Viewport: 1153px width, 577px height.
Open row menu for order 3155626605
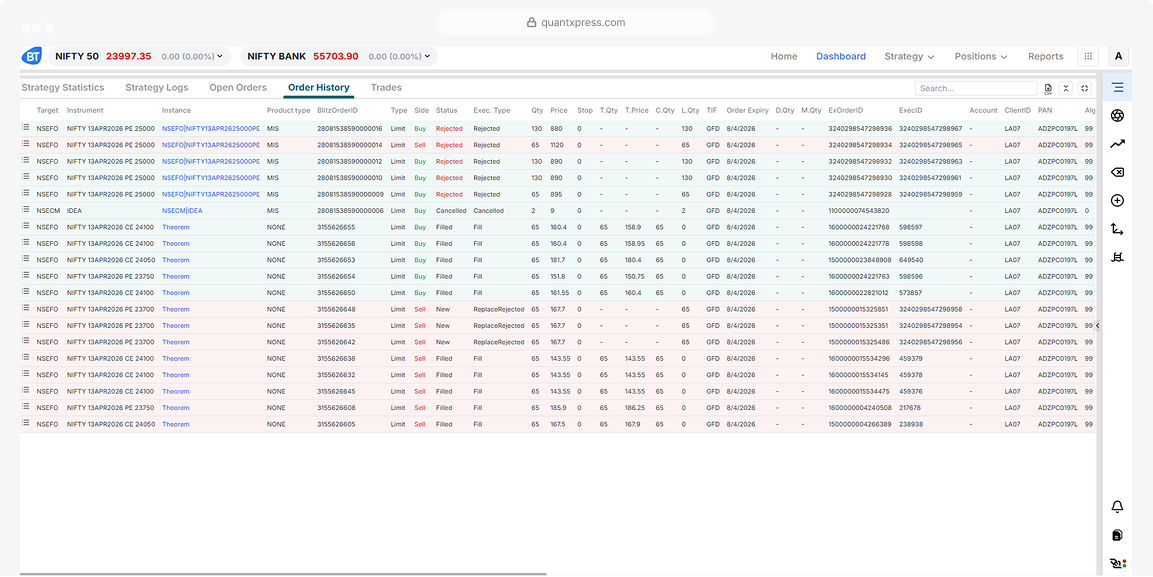(26, 424)
